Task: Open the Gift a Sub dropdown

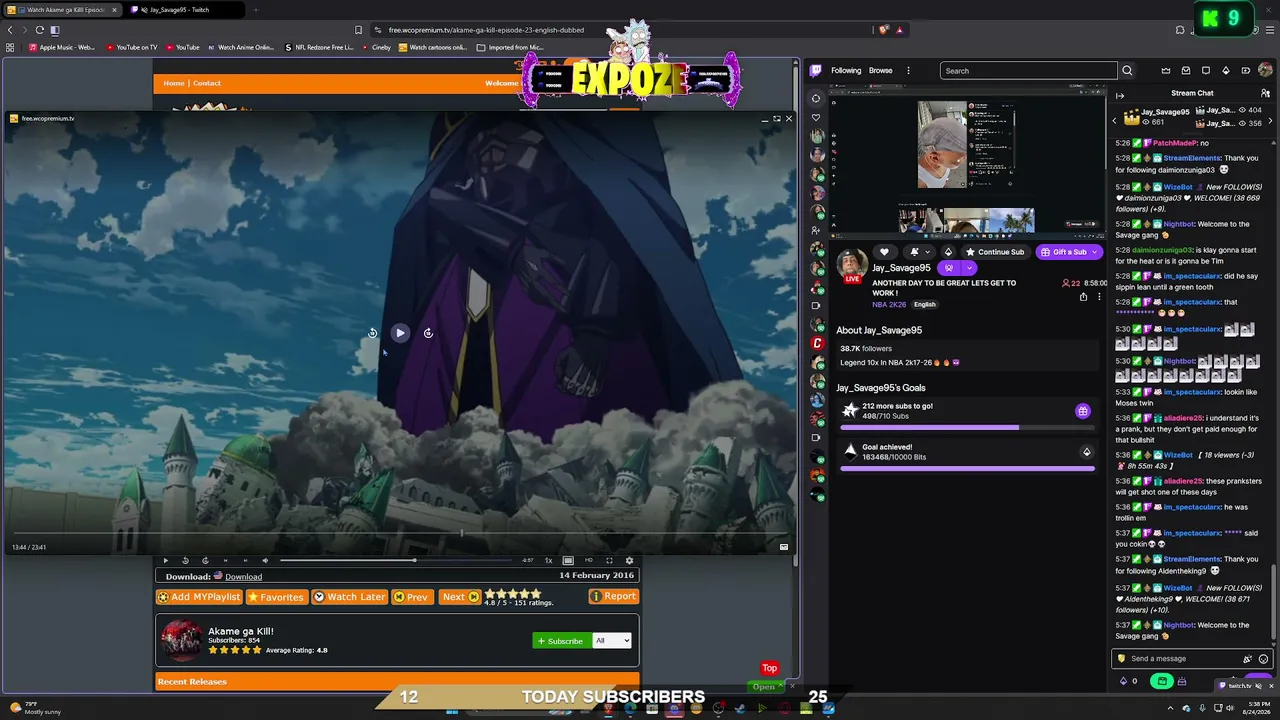Action: tap(1068, 252)
